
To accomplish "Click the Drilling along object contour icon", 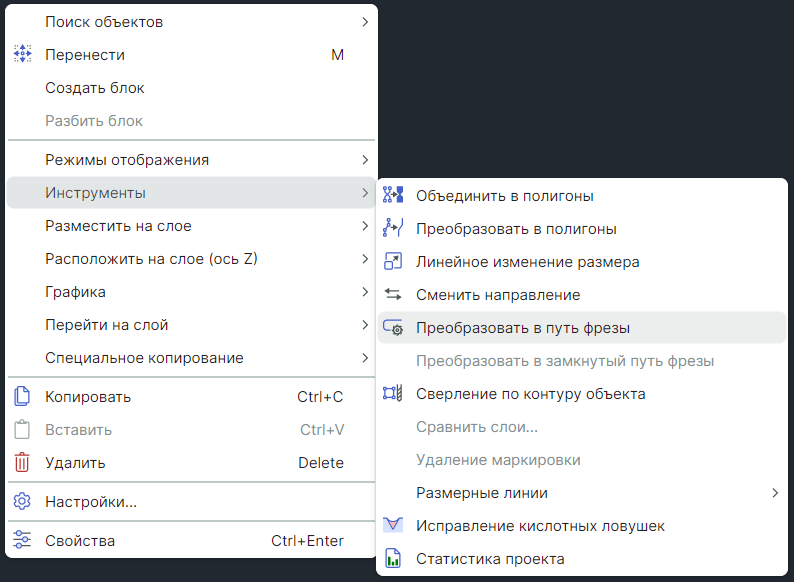I will tap(393, 394).
